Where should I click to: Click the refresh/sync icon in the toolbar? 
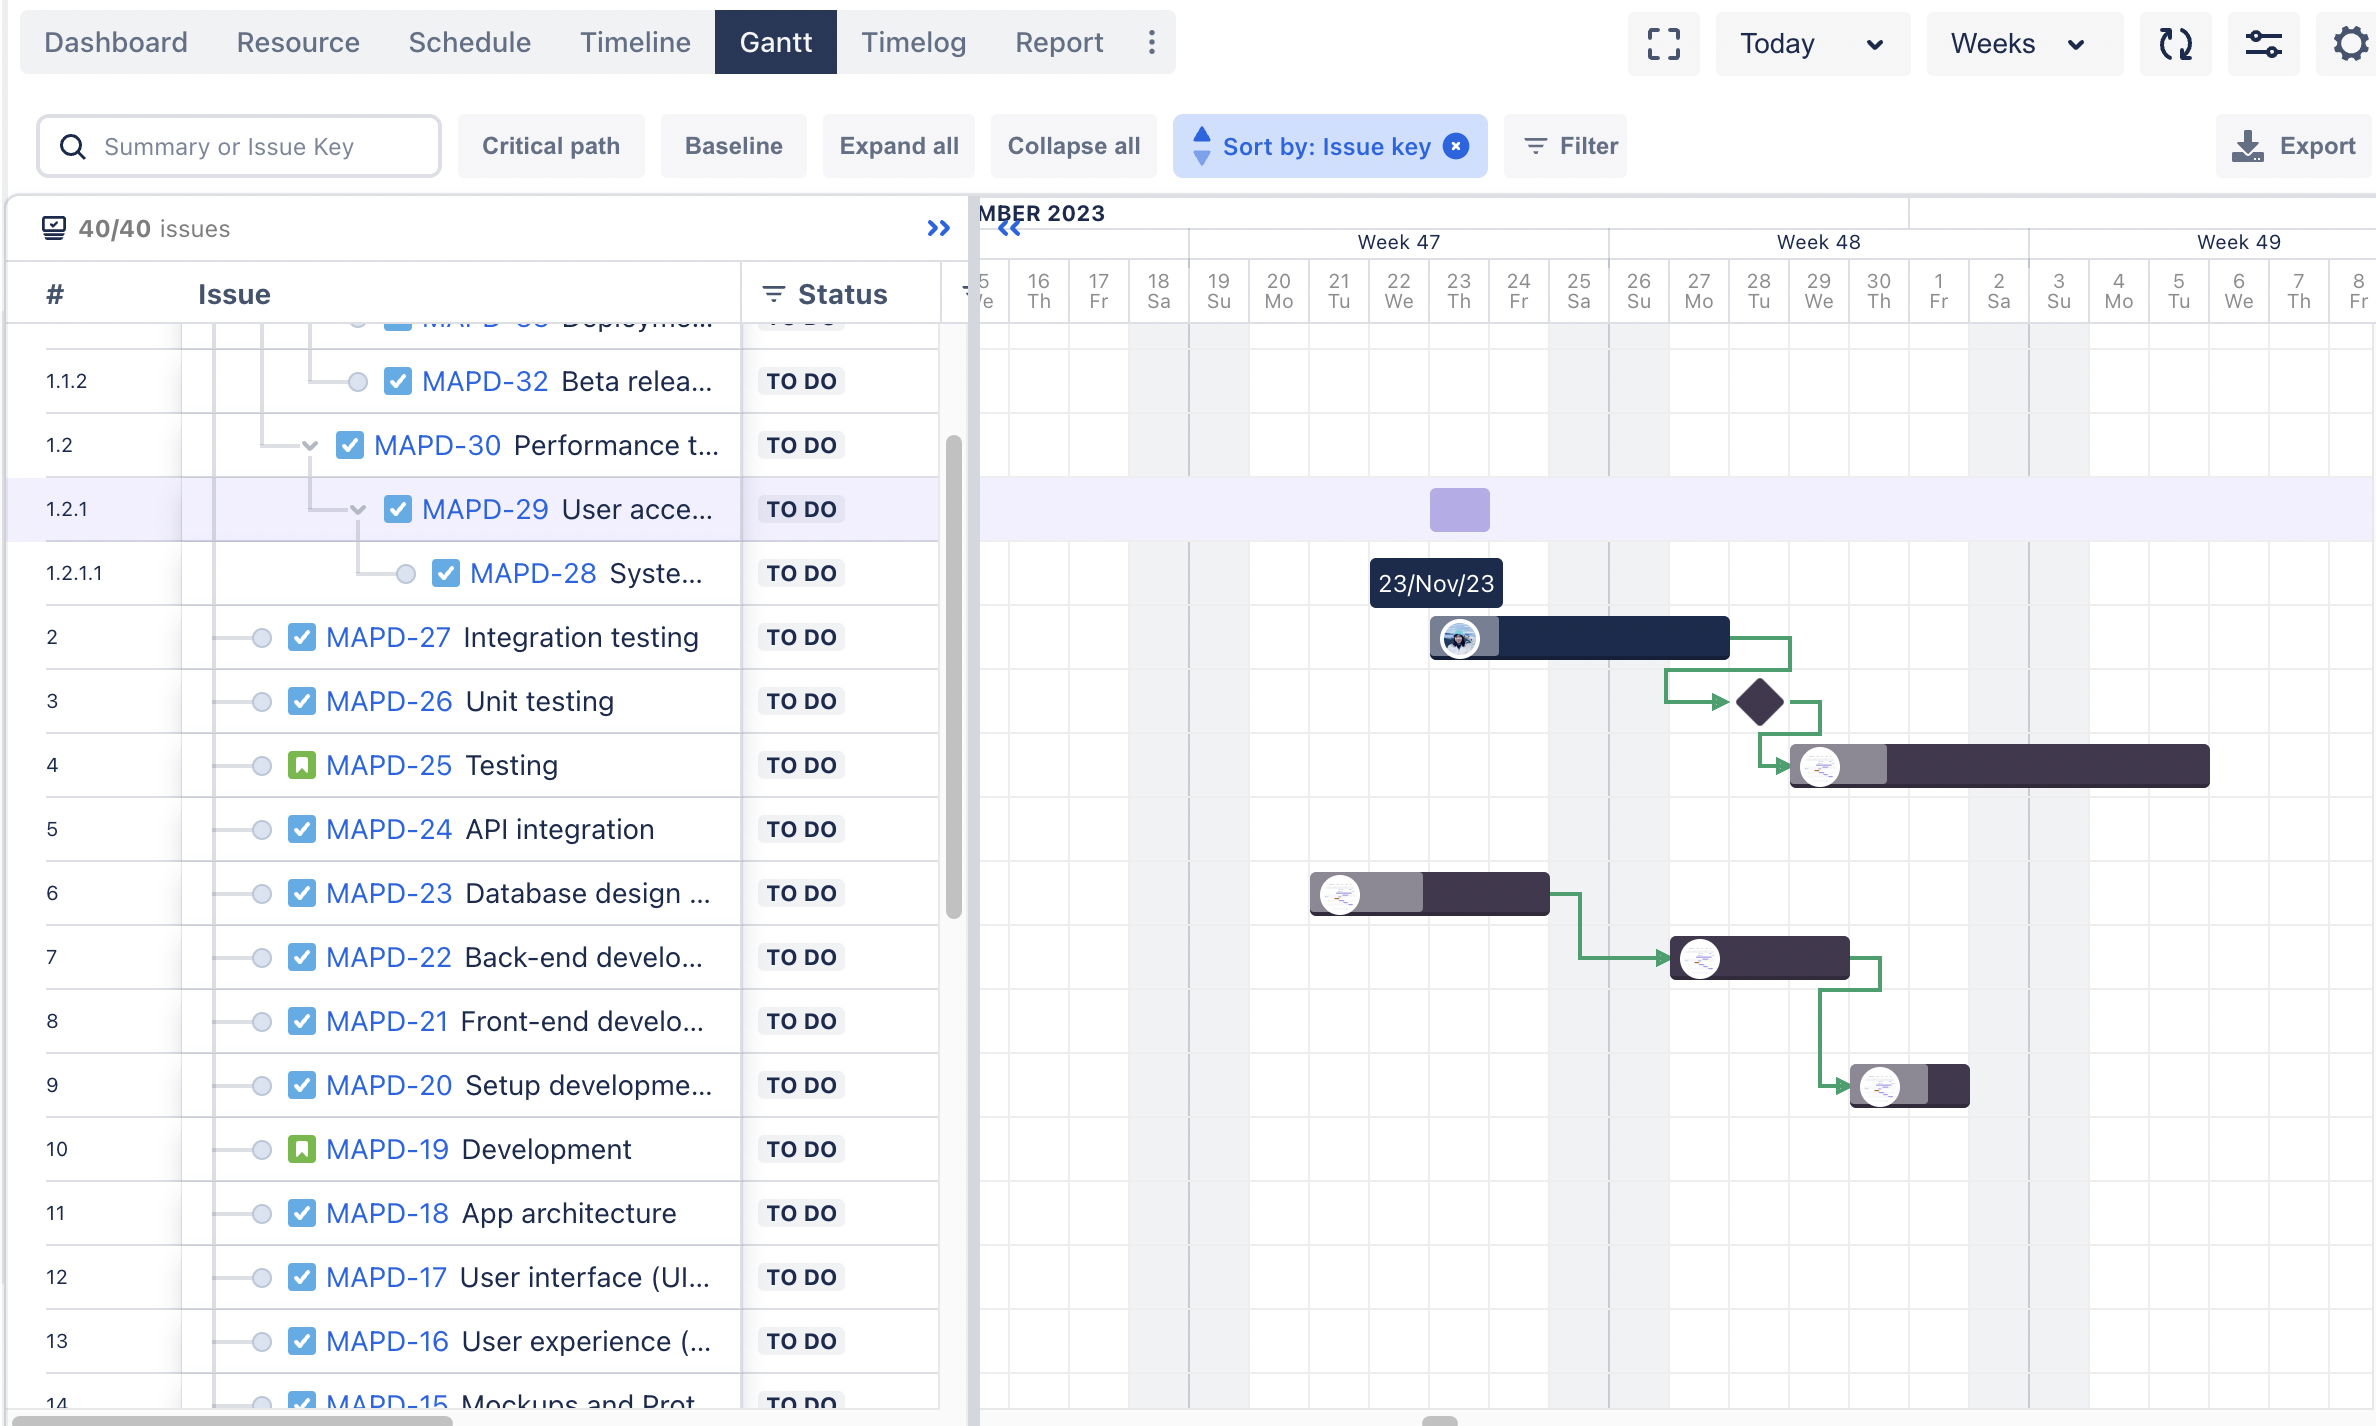pyautogui.click(x=2176, y=44)
